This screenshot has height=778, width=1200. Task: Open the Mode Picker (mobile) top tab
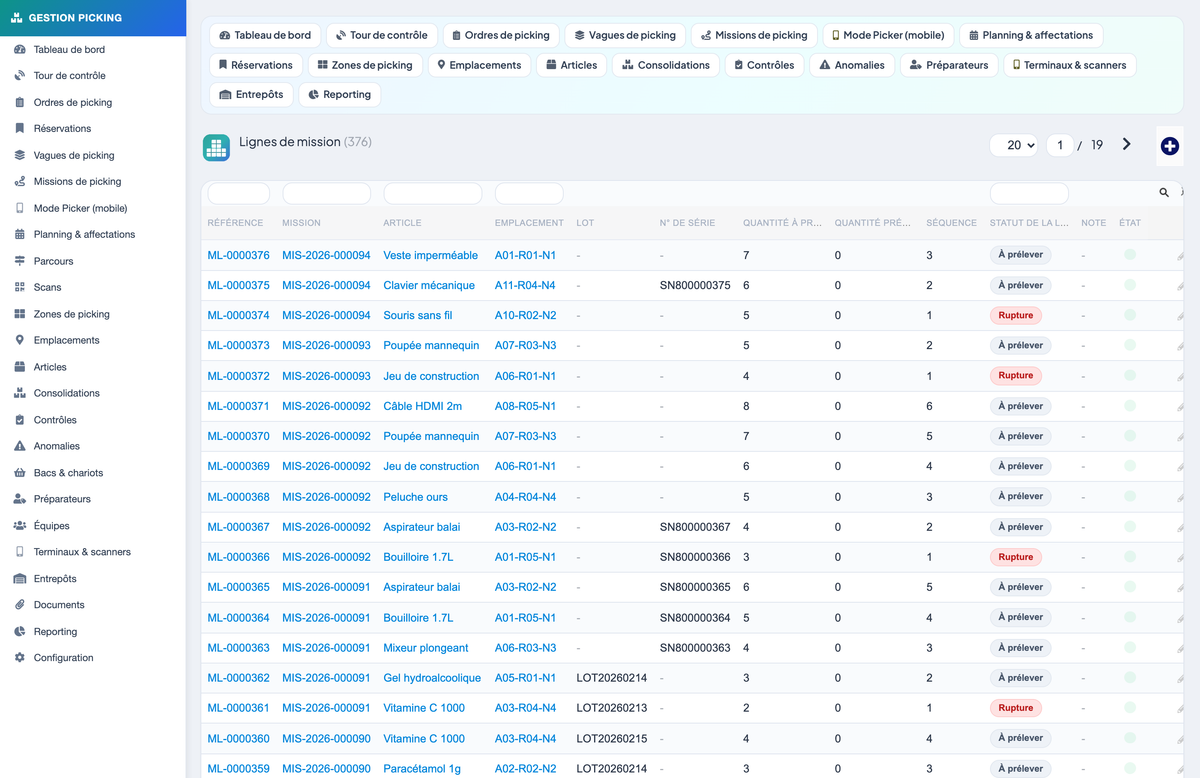[888, 35]
